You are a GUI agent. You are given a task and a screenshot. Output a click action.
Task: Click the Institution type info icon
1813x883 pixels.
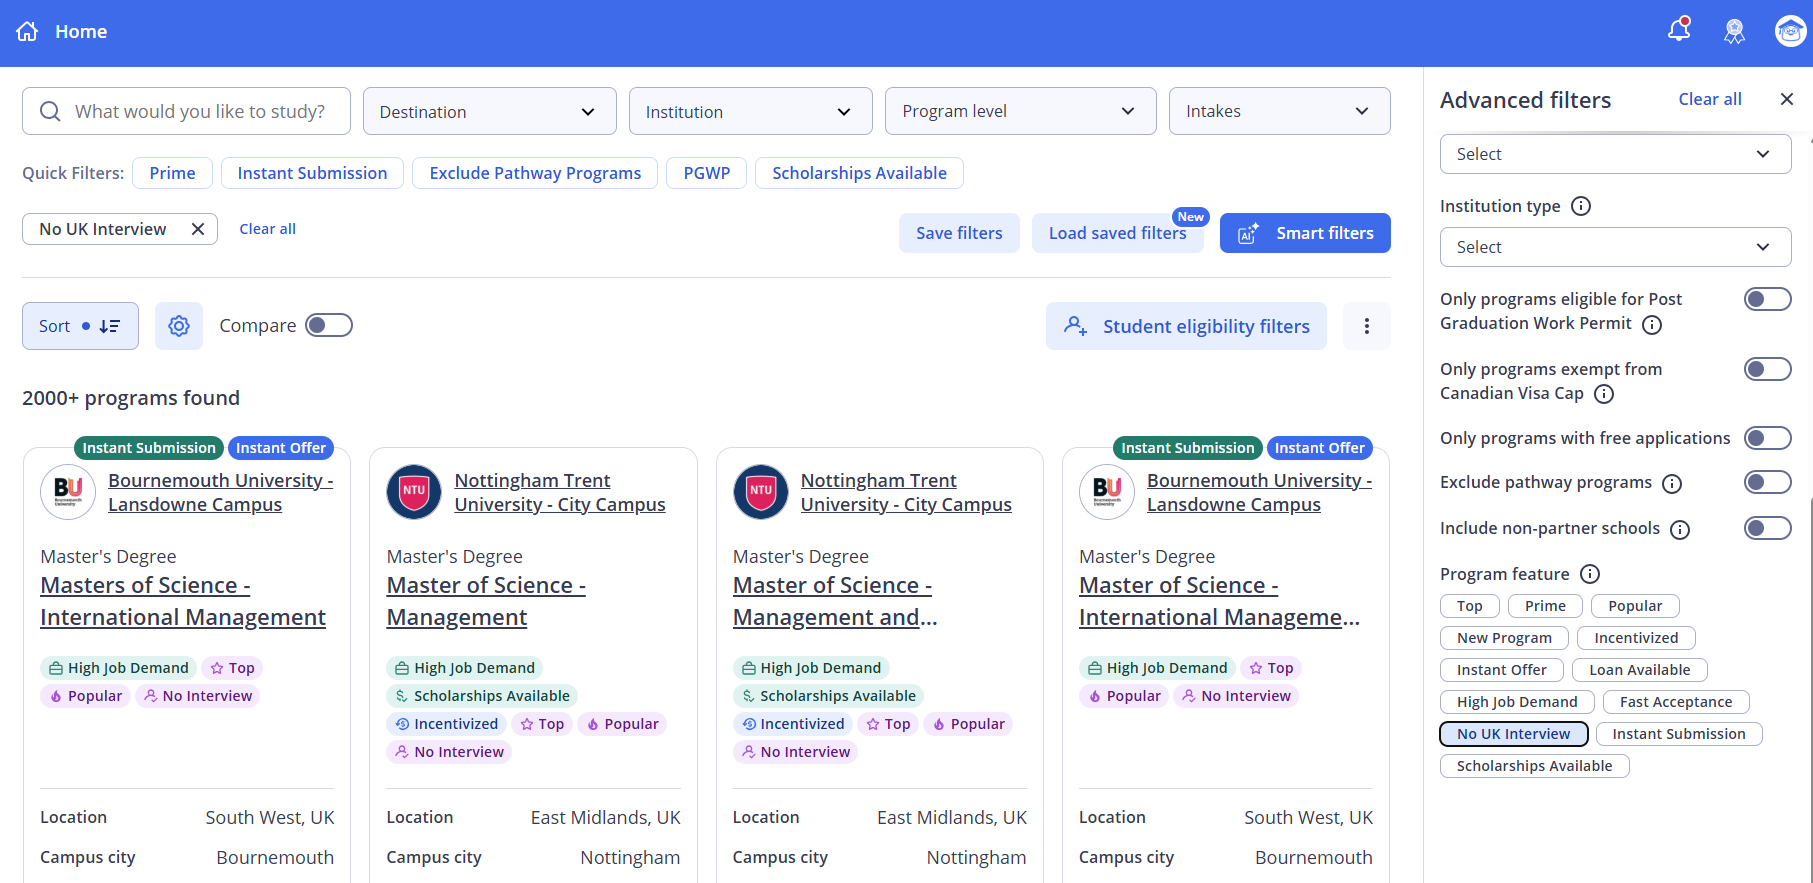click(x=1581, y=206)
